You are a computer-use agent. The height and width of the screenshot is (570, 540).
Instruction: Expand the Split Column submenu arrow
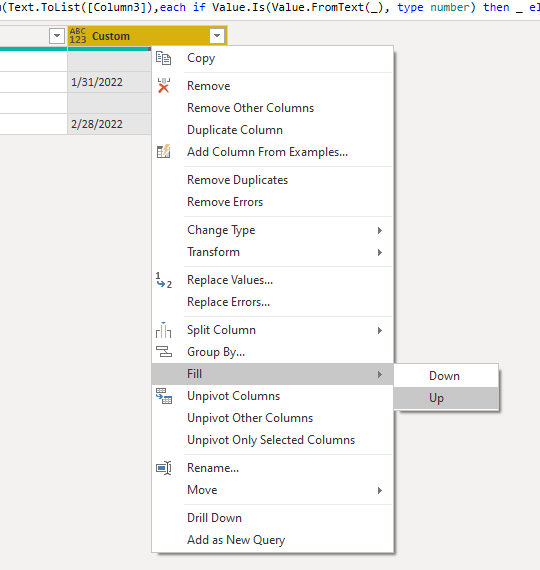(x=380, y=330)
